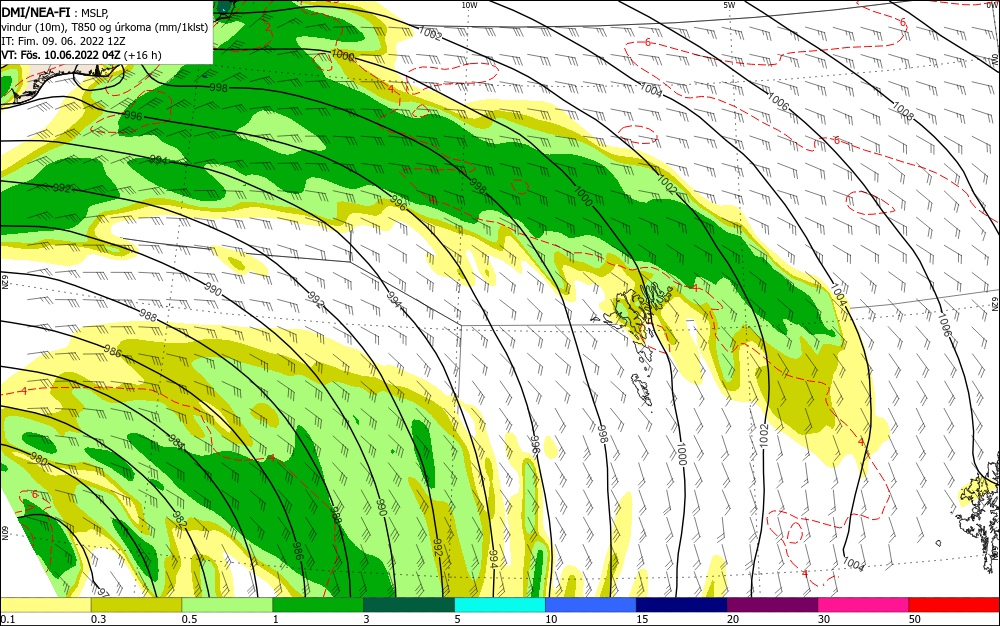1000x626 pixels.
Task: Choose the navy 15–20 legend color block
Action: [x=682, y=605]
